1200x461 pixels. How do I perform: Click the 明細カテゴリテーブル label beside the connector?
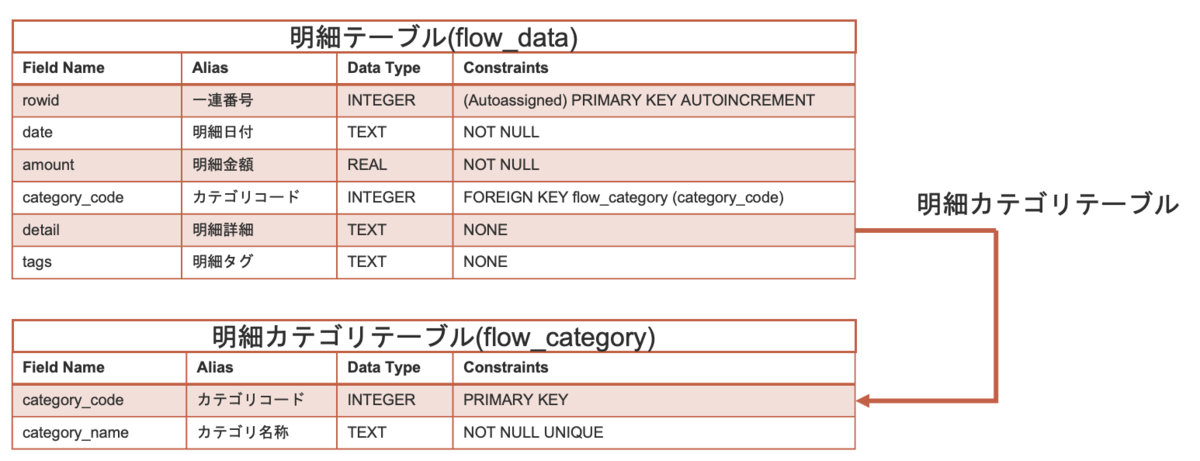click(x=1048, y=205)
